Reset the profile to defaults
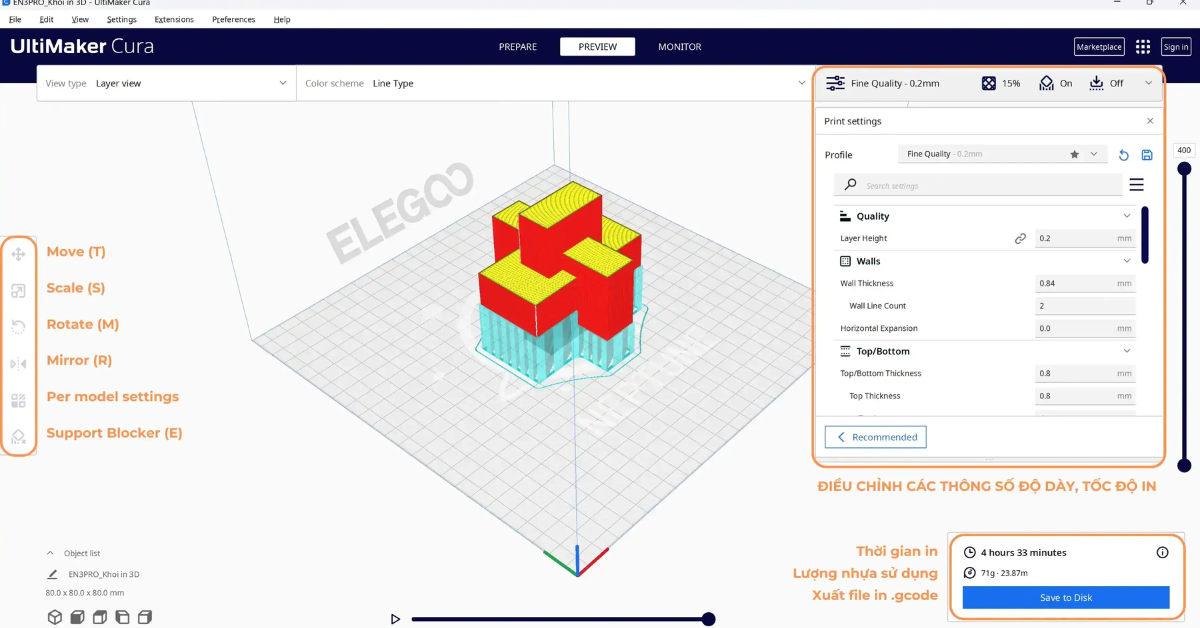Viewport: 1200px width, 628px height. coord(1123,154)
